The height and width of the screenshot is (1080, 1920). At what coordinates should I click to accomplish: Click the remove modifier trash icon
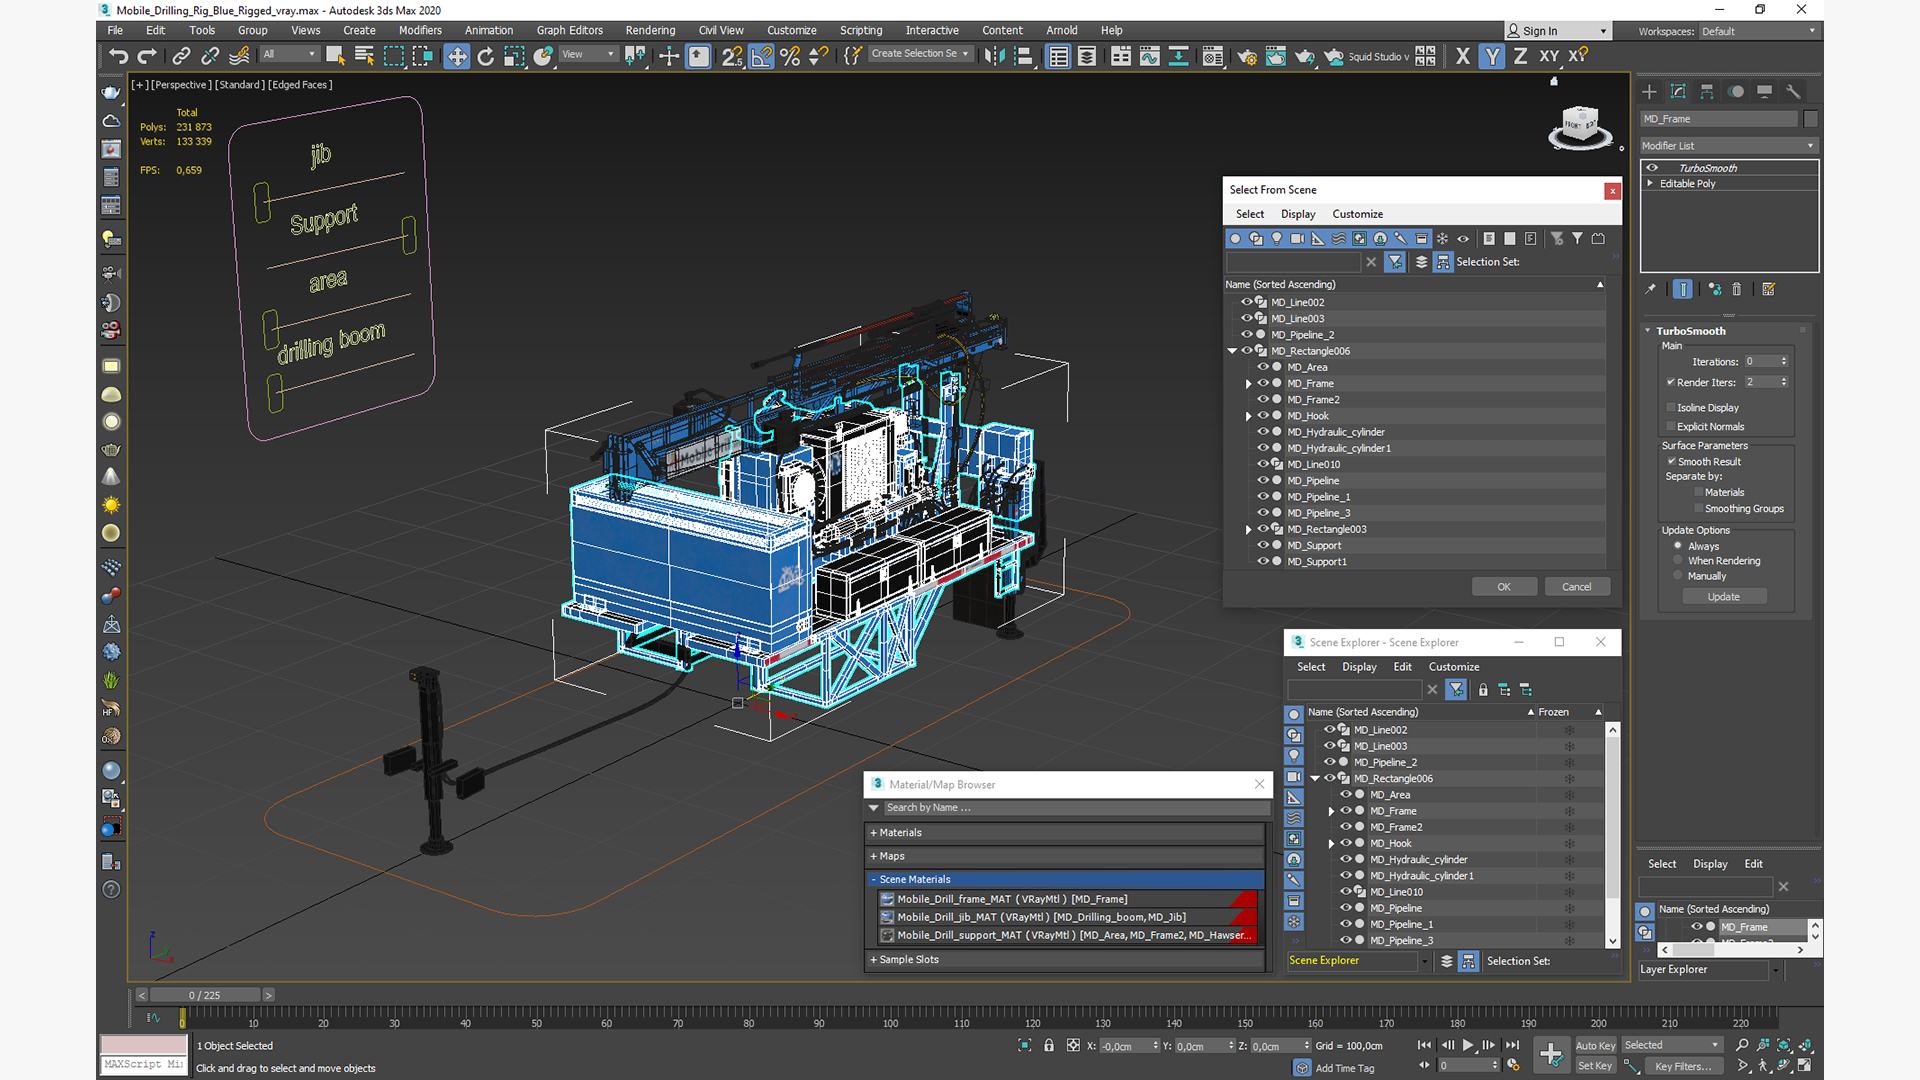pos(1737,289)
